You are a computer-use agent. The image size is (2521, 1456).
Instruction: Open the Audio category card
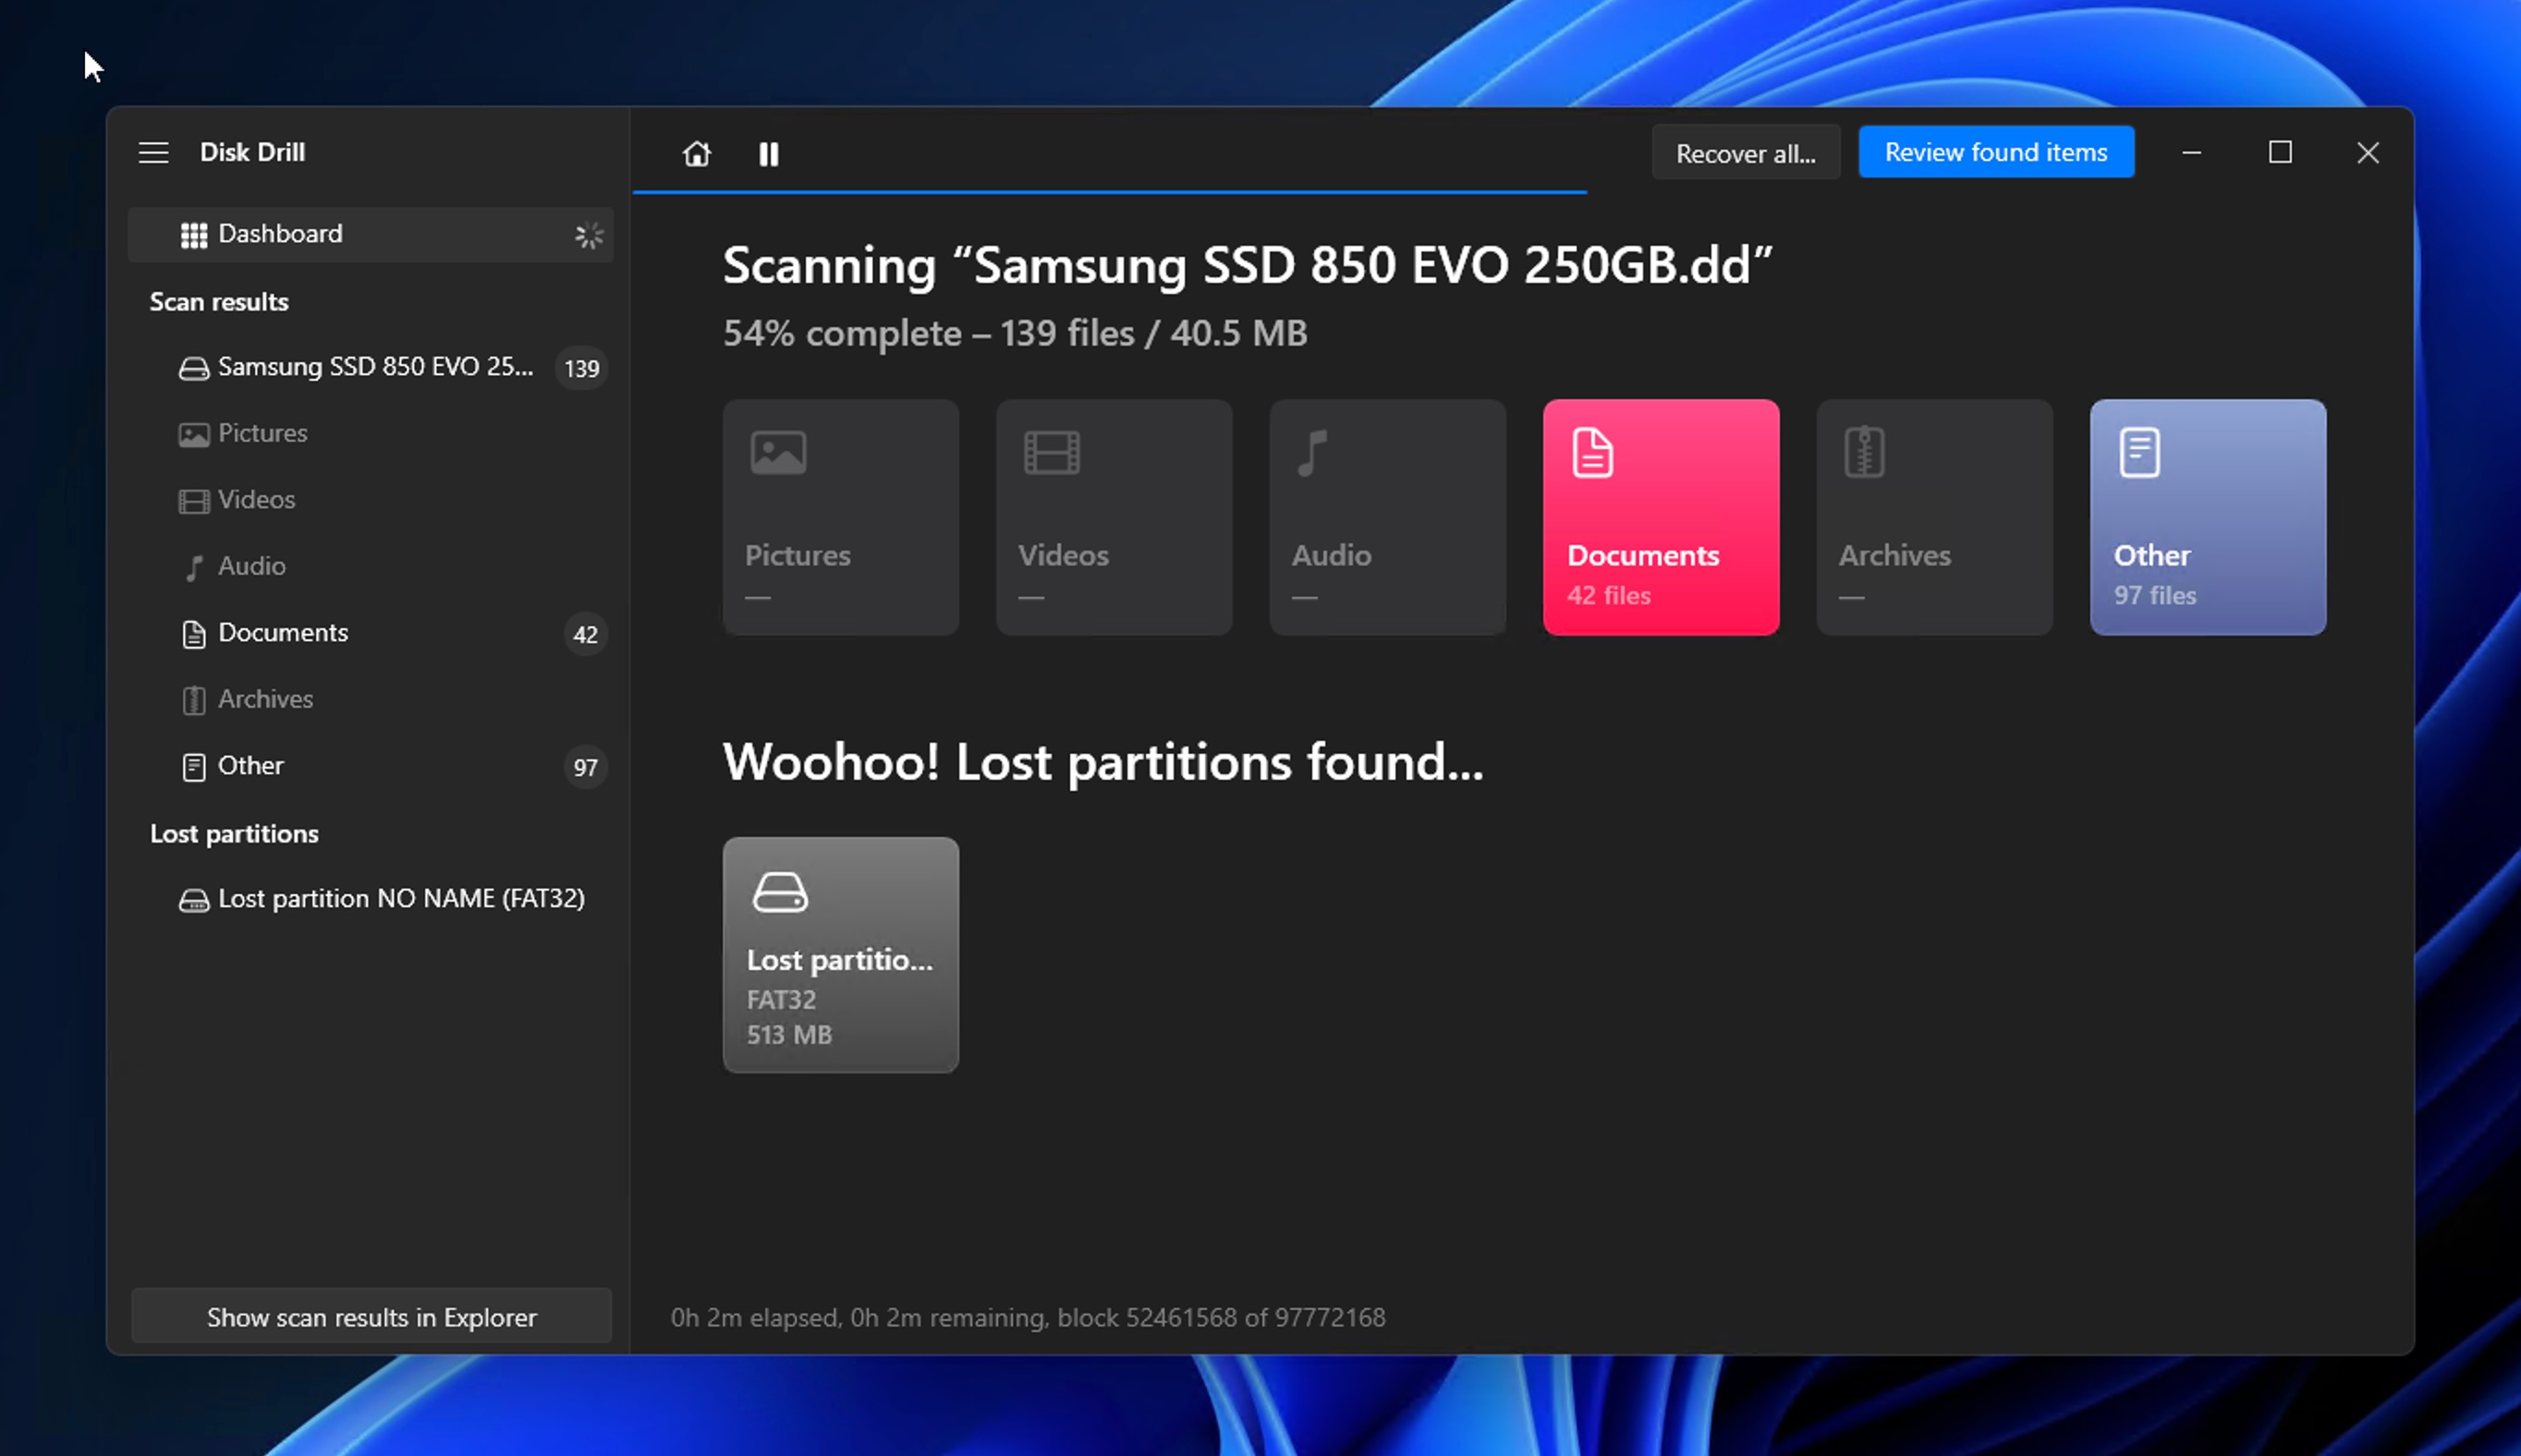click(x=1387, y=517)
